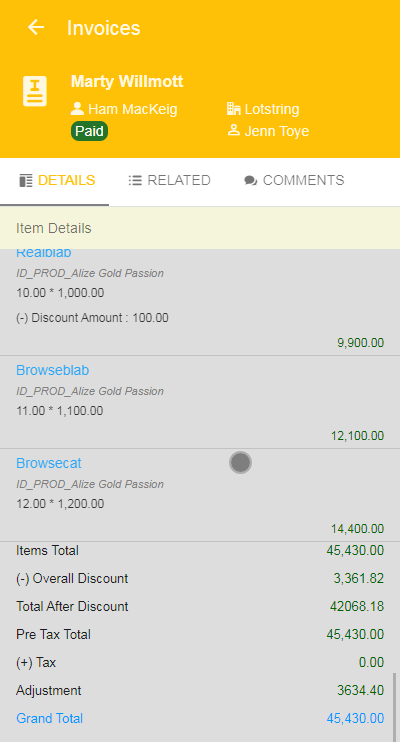Screen dimensions: 400x742
Task: Open the Browseblab item link
Action: point(53,370)
